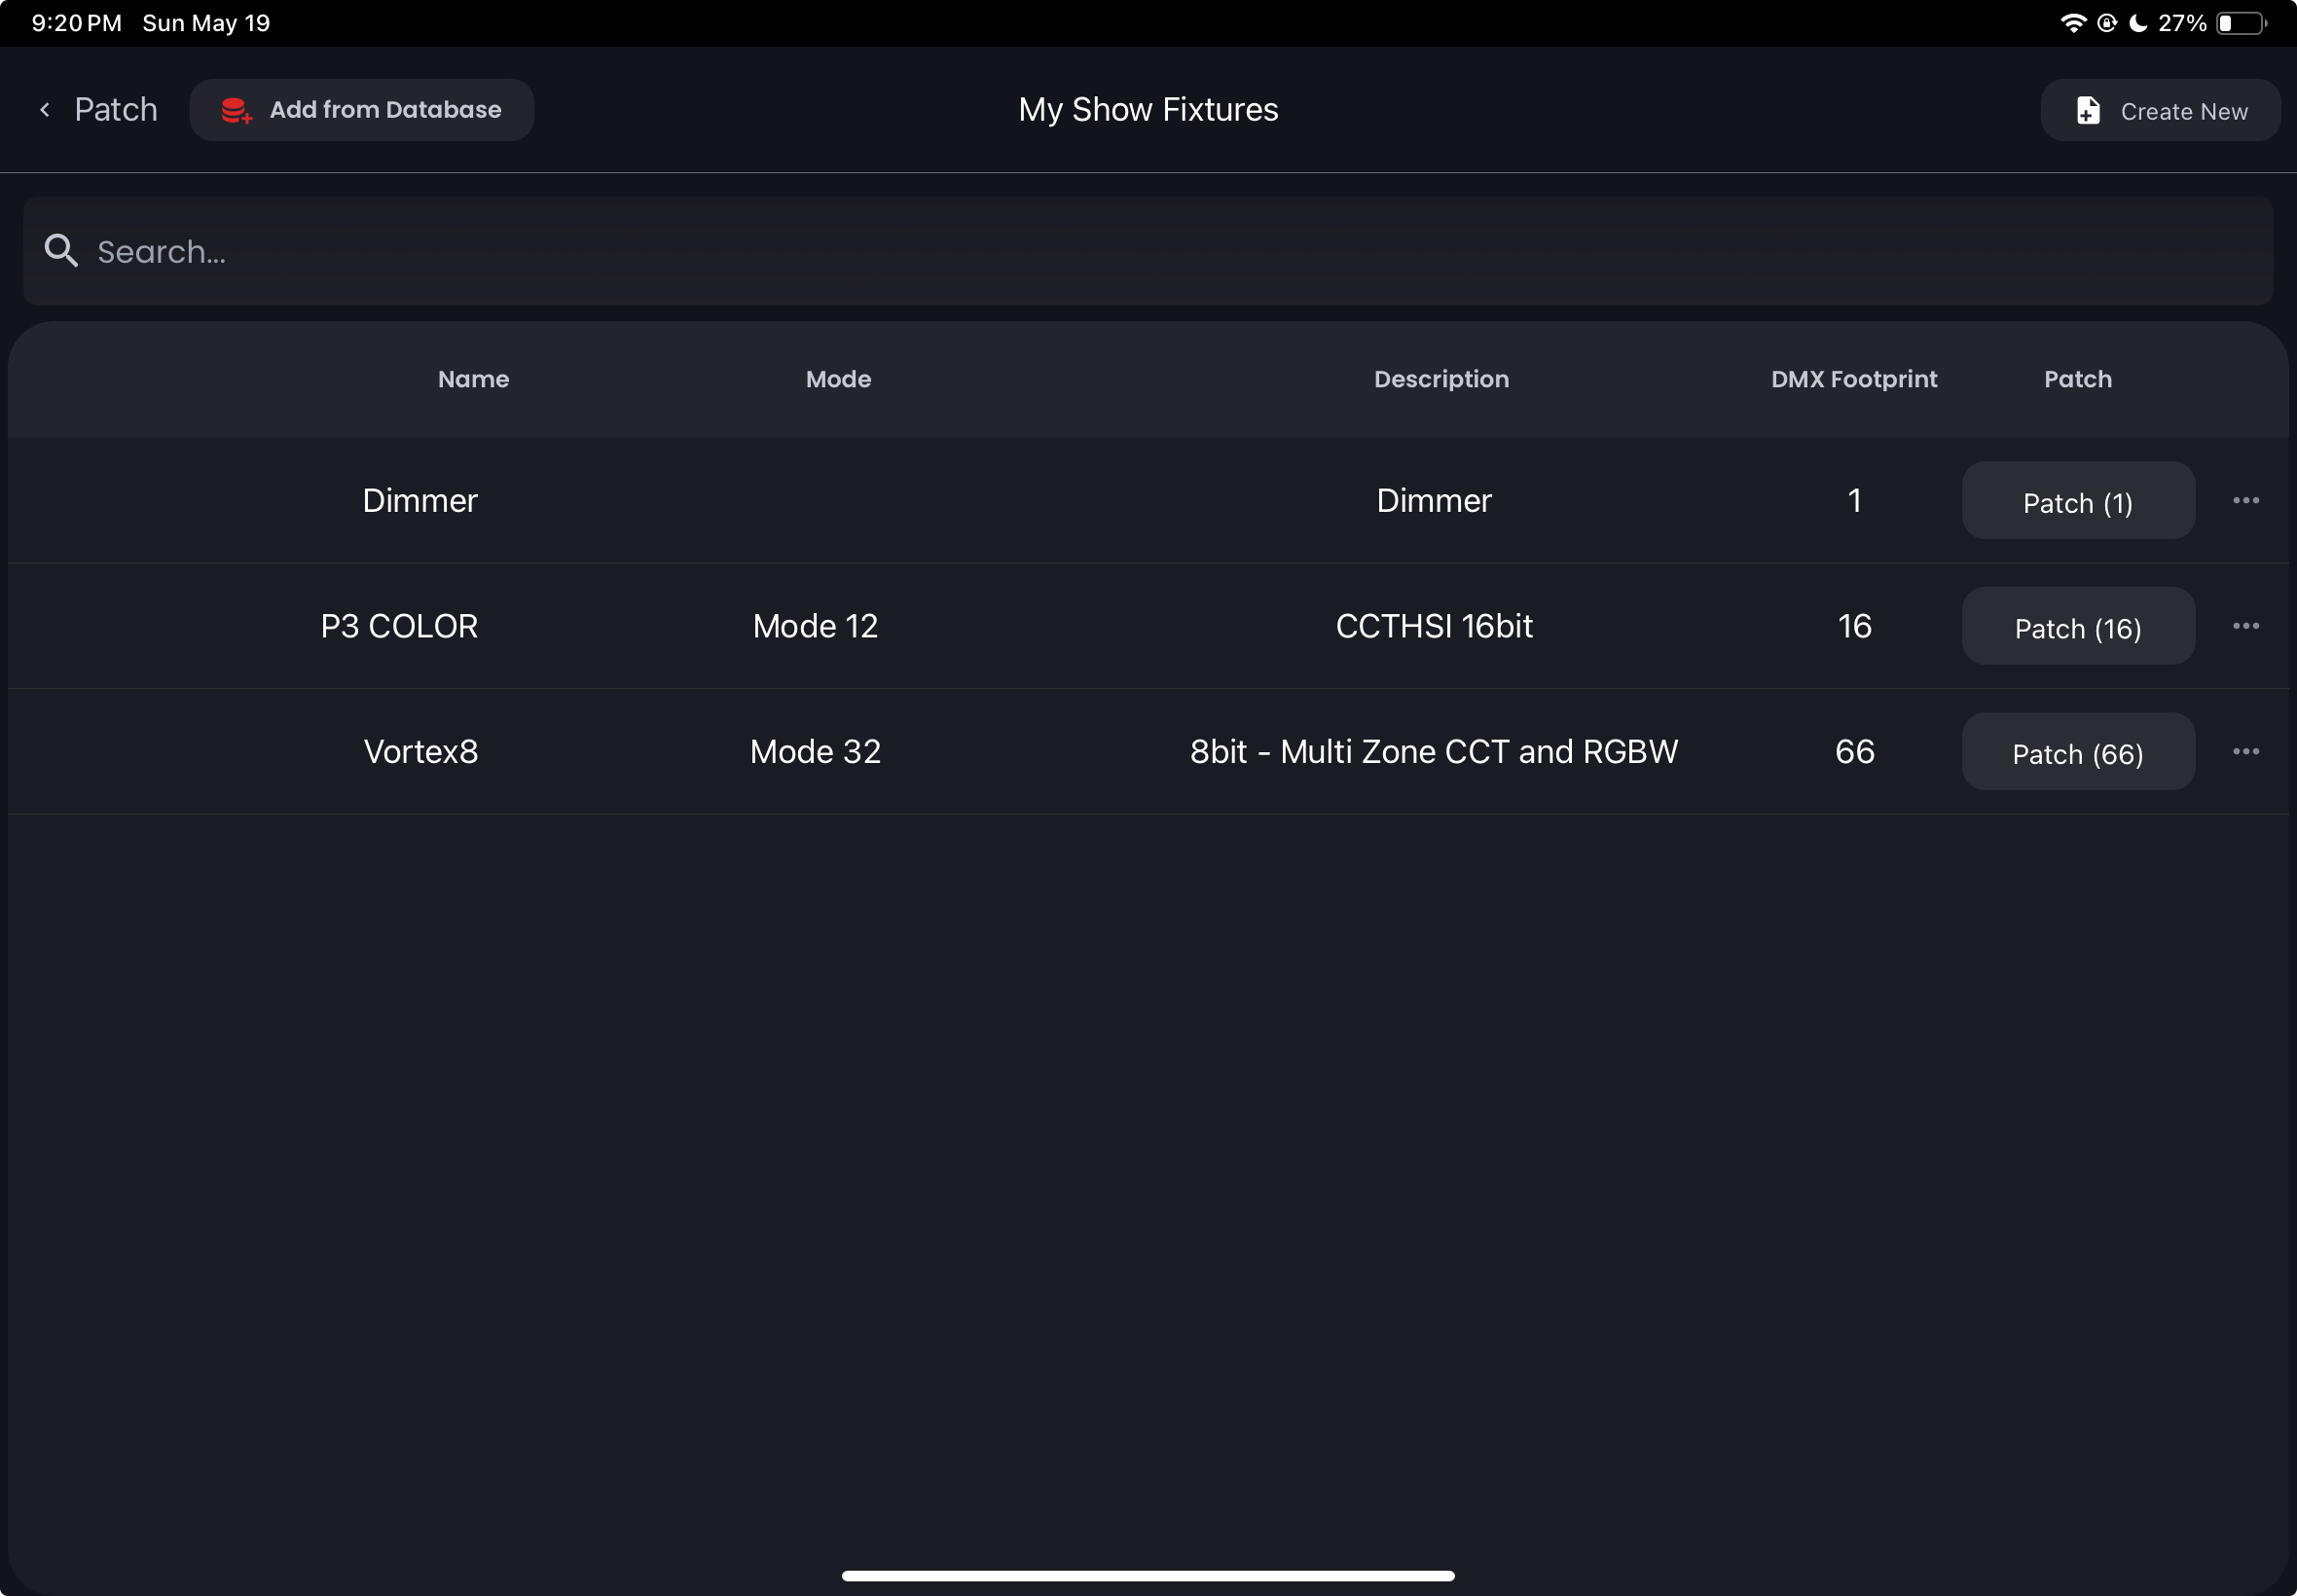The height and width of the screenshot is (1596, 2297).
Task: Sort by the Name column header
Action: (x=473, y=379)
